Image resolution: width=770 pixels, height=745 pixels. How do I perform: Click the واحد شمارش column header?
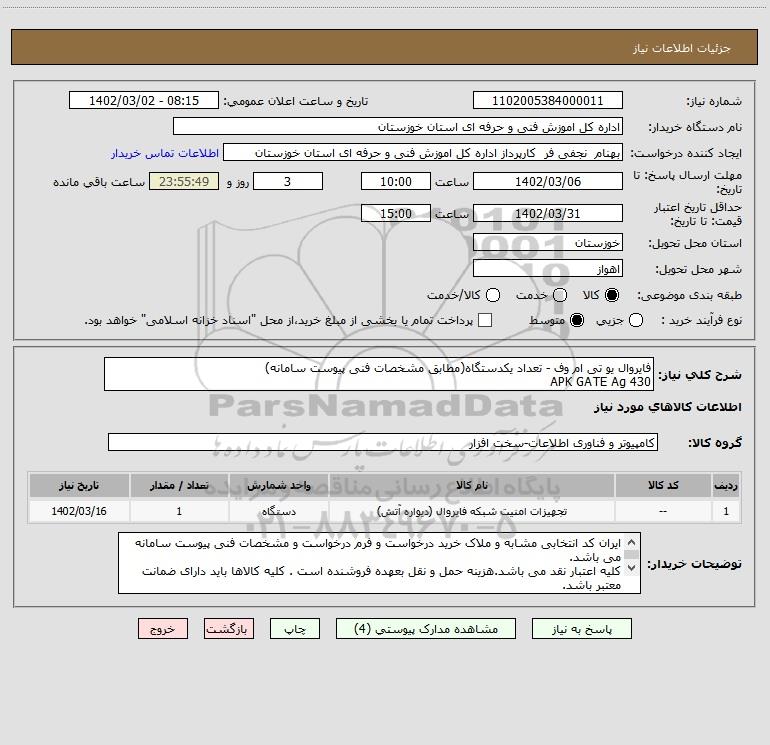[x=278, y=485]
